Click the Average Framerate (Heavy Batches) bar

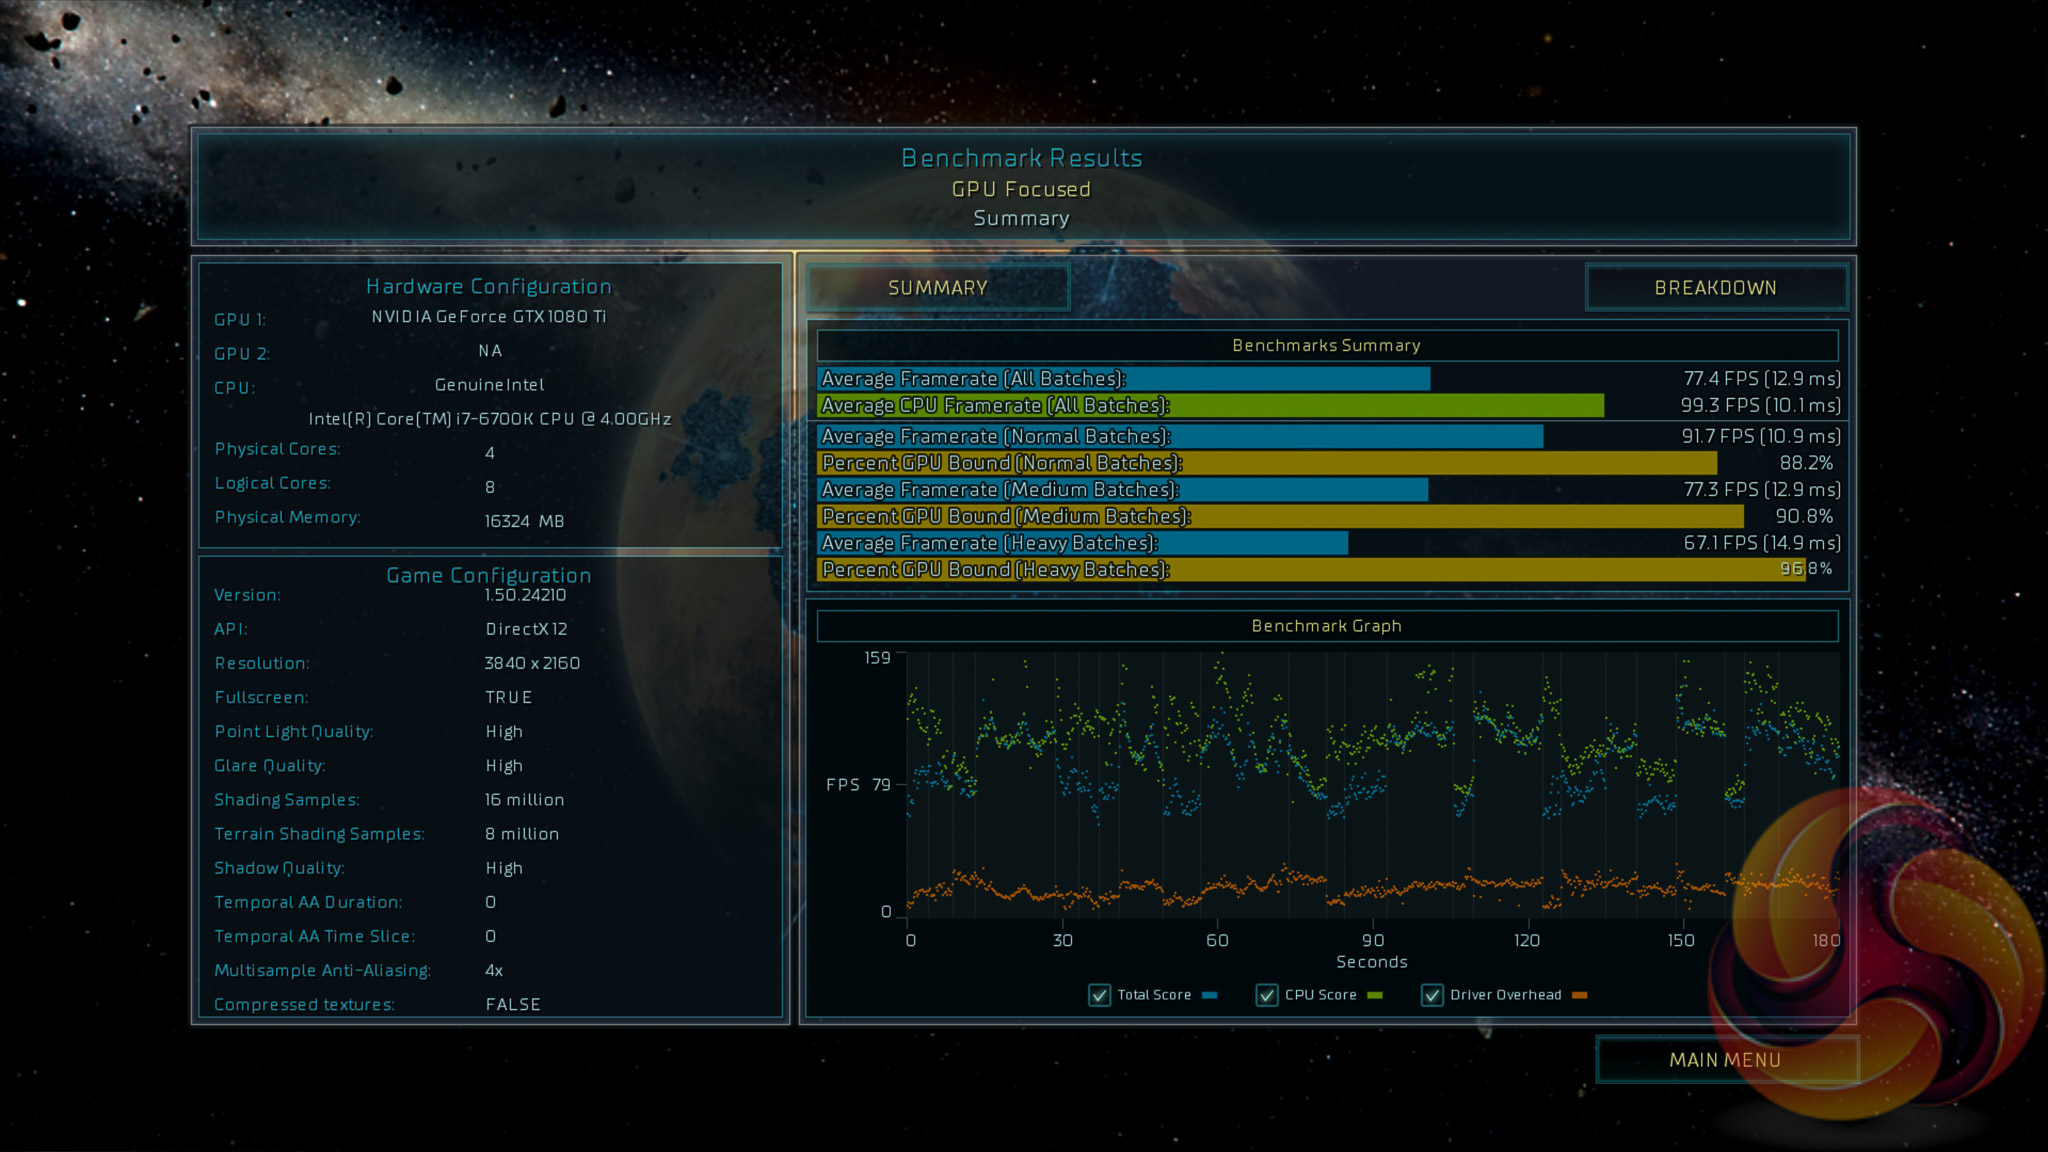pos(1082,543)
